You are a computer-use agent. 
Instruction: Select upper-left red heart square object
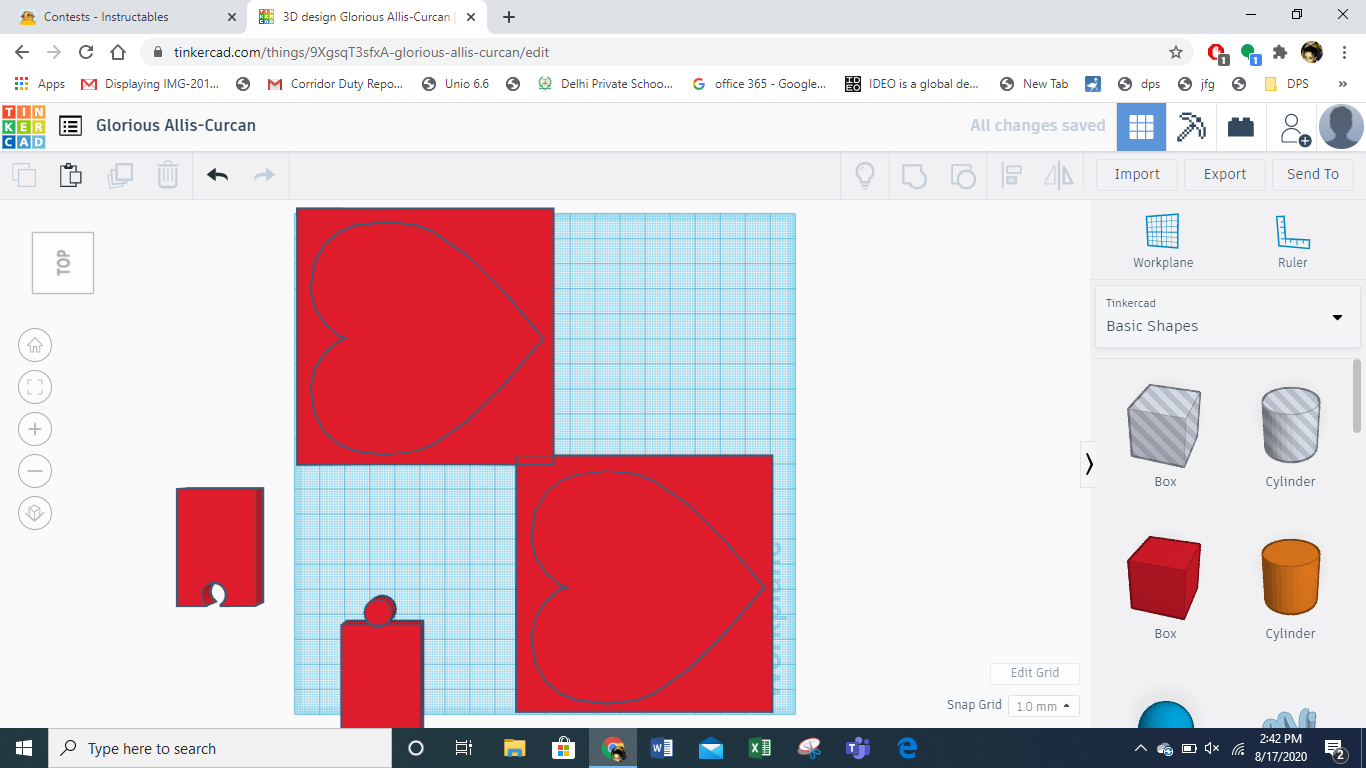point(425,336)
